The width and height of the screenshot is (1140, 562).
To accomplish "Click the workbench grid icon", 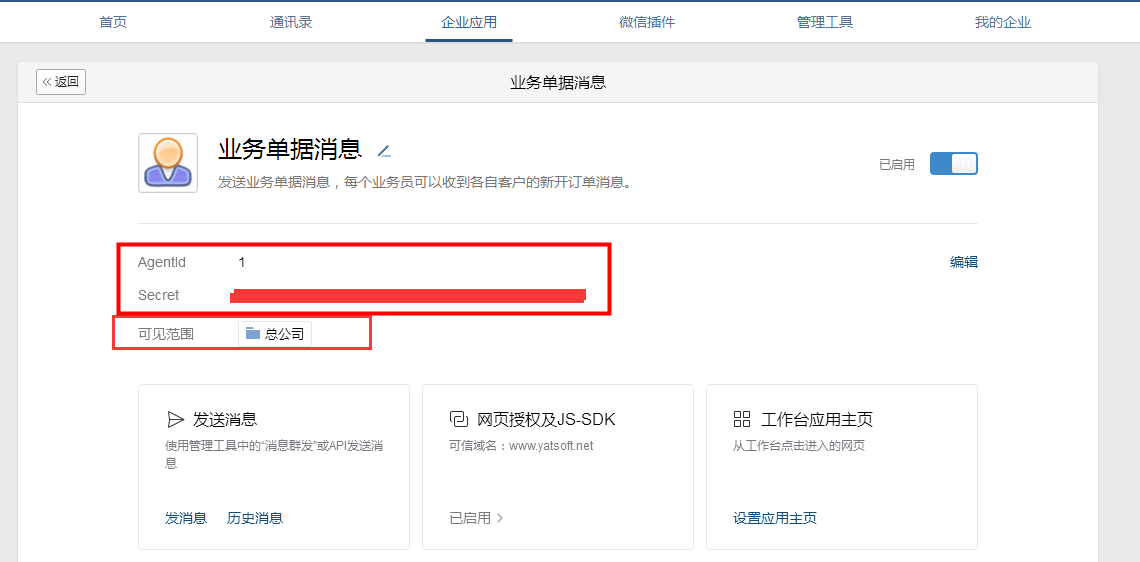I will [x=742, y=419].
